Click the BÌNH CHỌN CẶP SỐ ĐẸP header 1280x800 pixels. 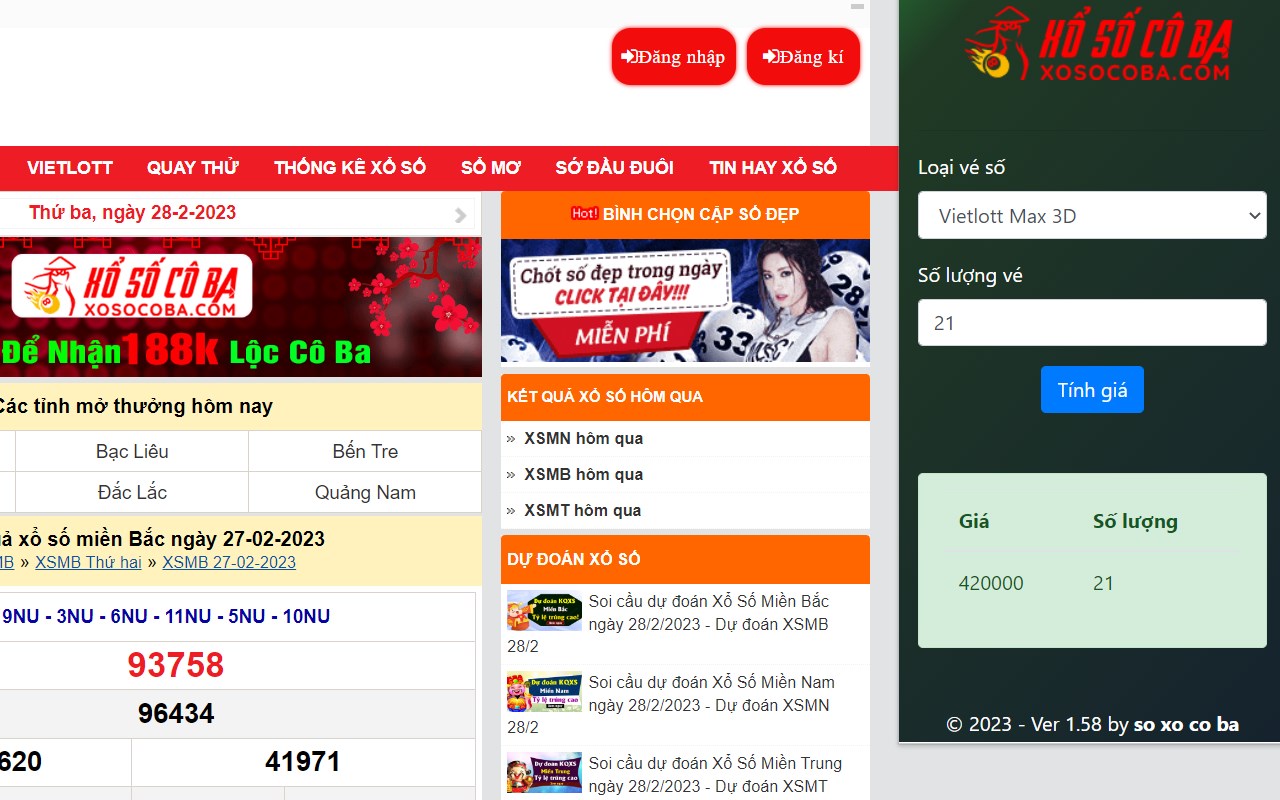pos(685,214)
